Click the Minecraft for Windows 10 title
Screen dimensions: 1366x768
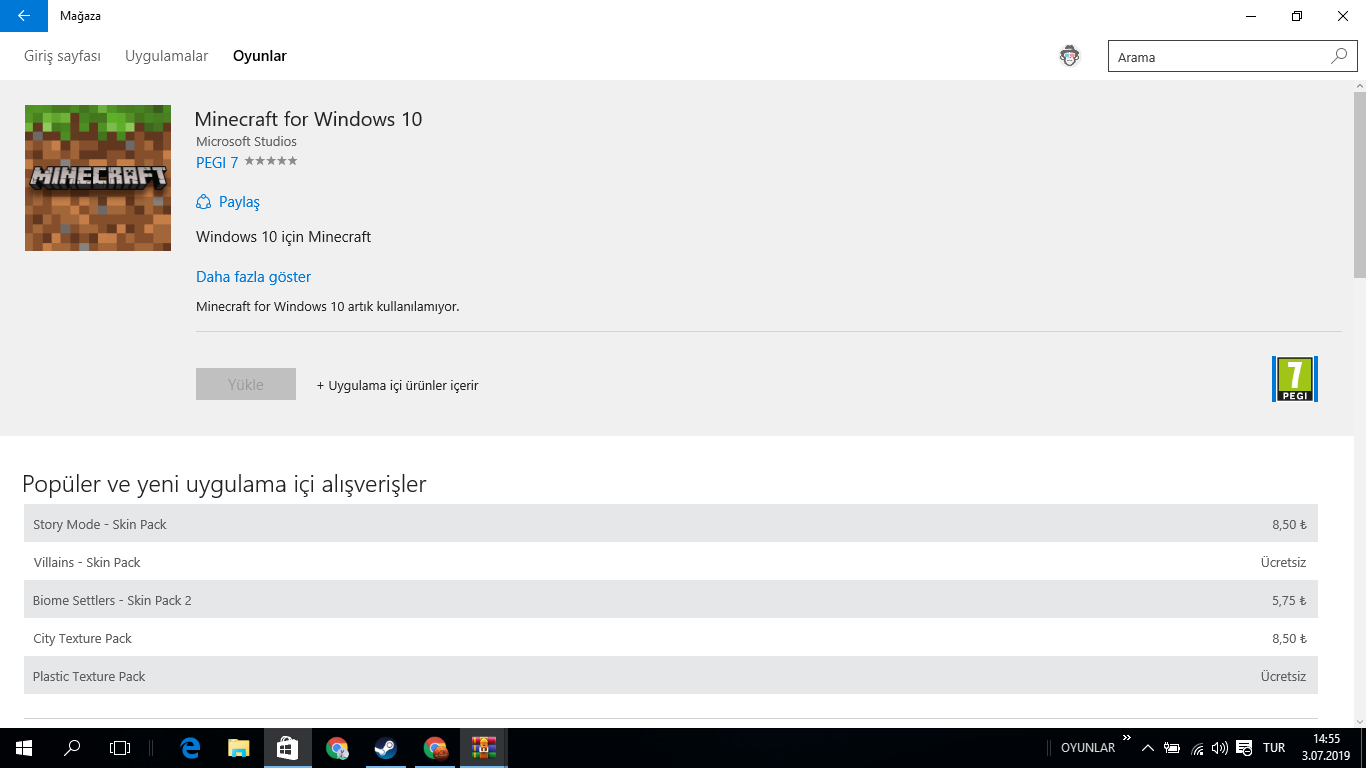pos(308,119)
